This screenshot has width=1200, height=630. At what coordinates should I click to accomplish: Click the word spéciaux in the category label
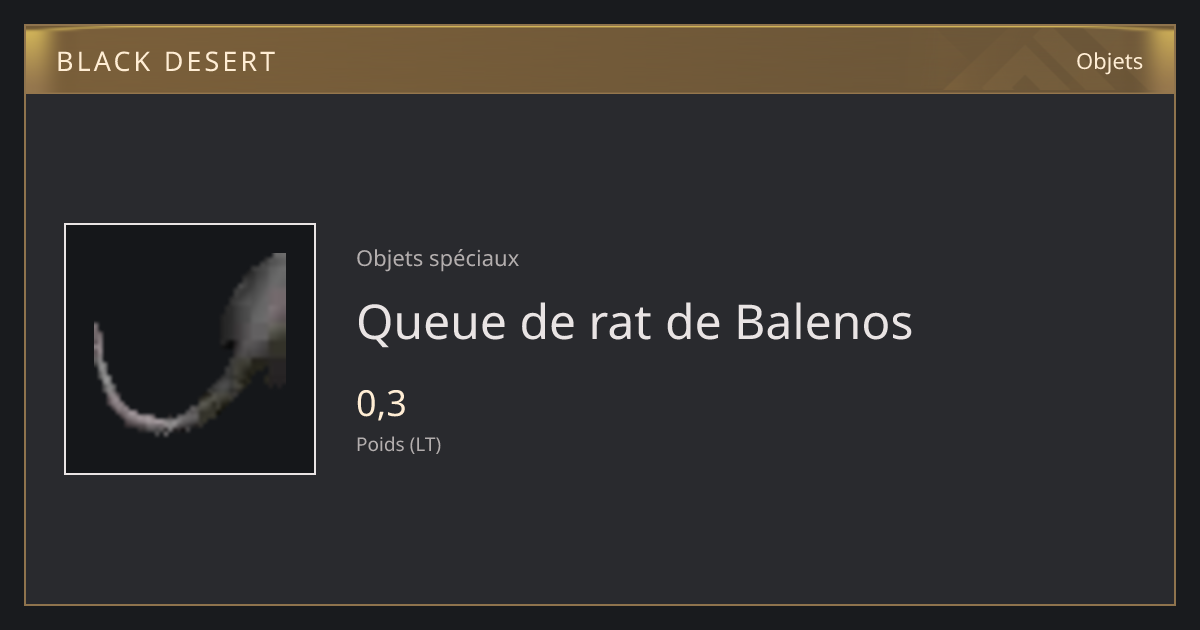click(x=474, y=259)
